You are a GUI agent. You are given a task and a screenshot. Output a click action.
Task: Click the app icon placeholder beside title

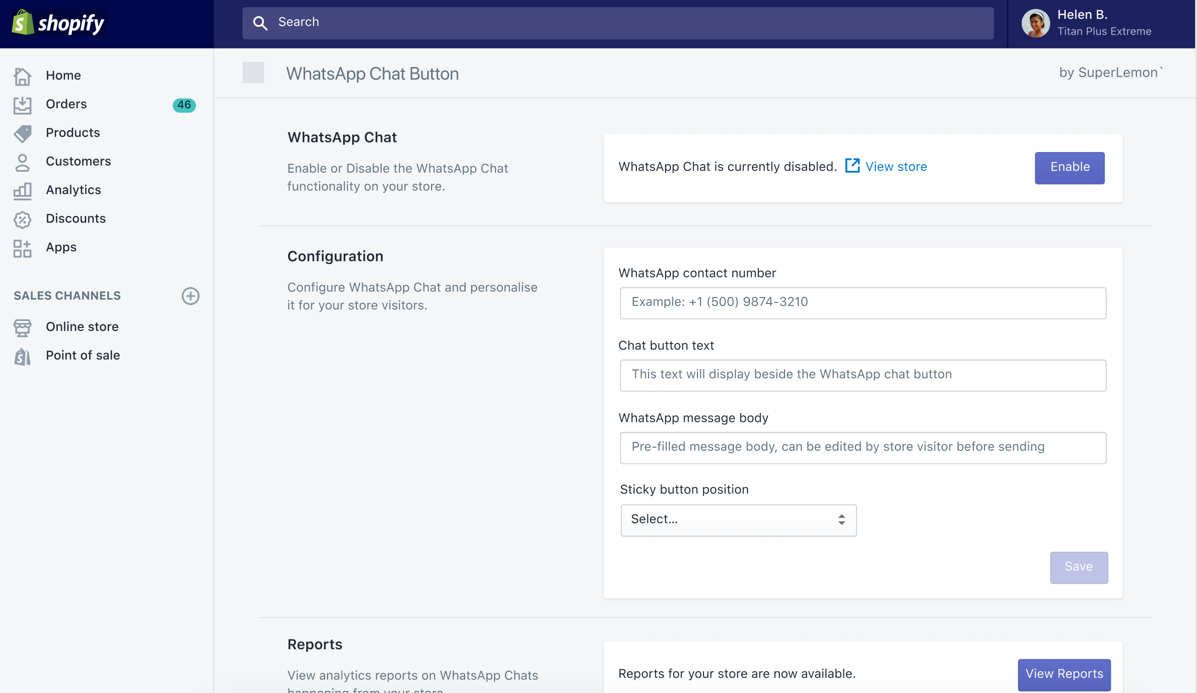point(253,73)
